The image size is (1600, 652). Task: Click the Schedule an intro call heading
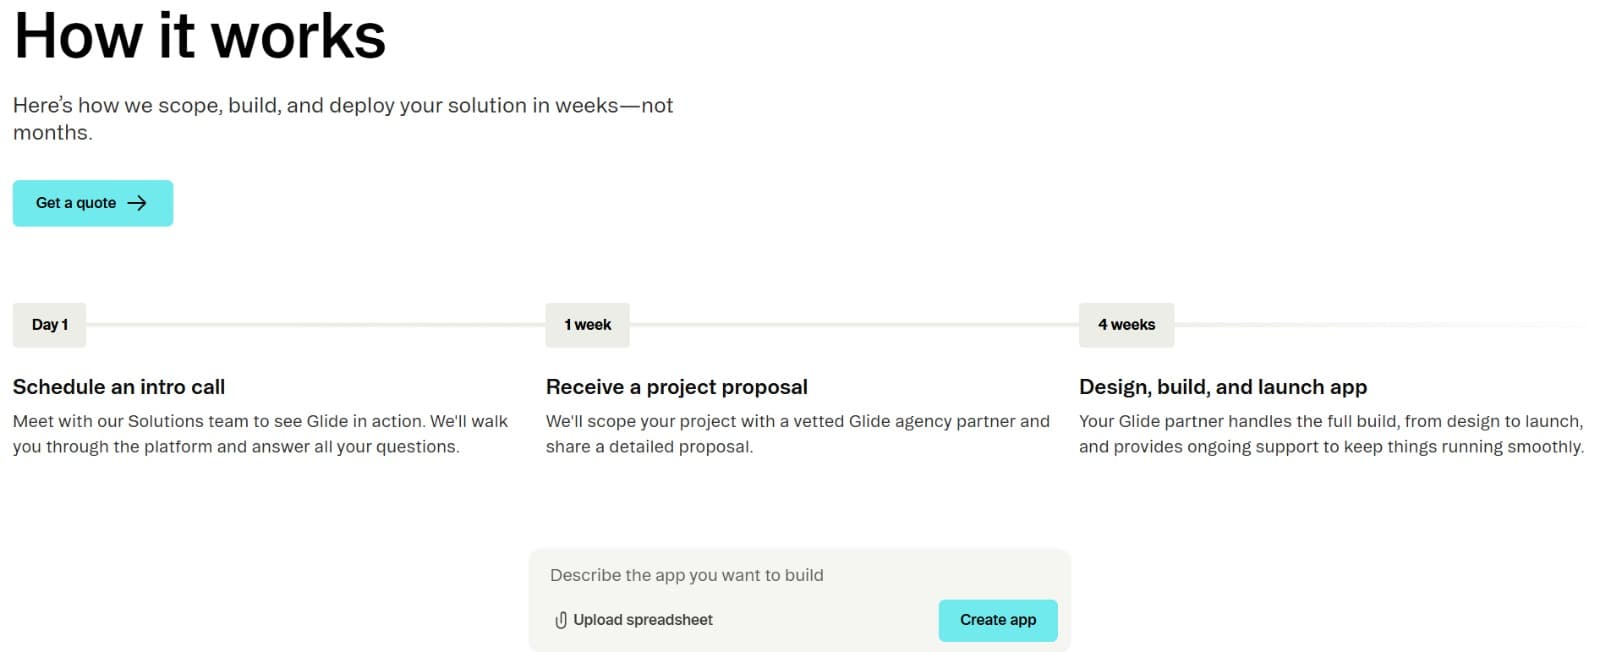119,387
